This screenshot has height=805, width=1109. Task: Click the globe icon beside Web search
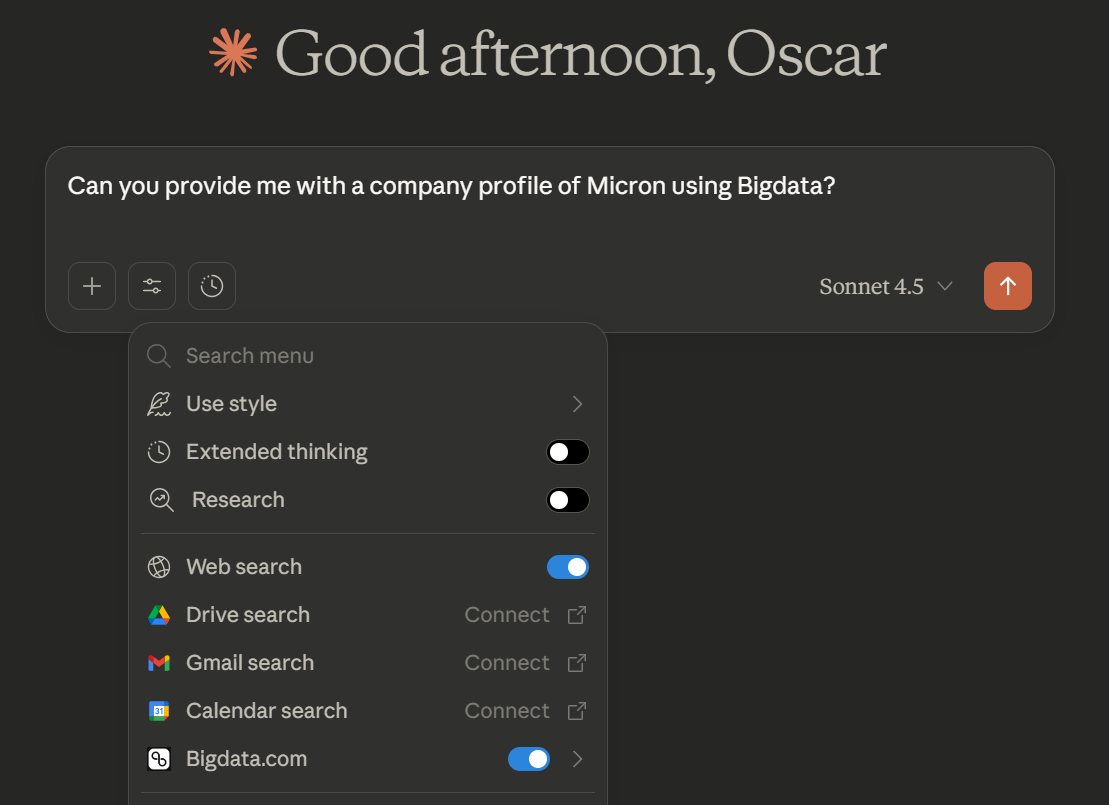(159, 567)
